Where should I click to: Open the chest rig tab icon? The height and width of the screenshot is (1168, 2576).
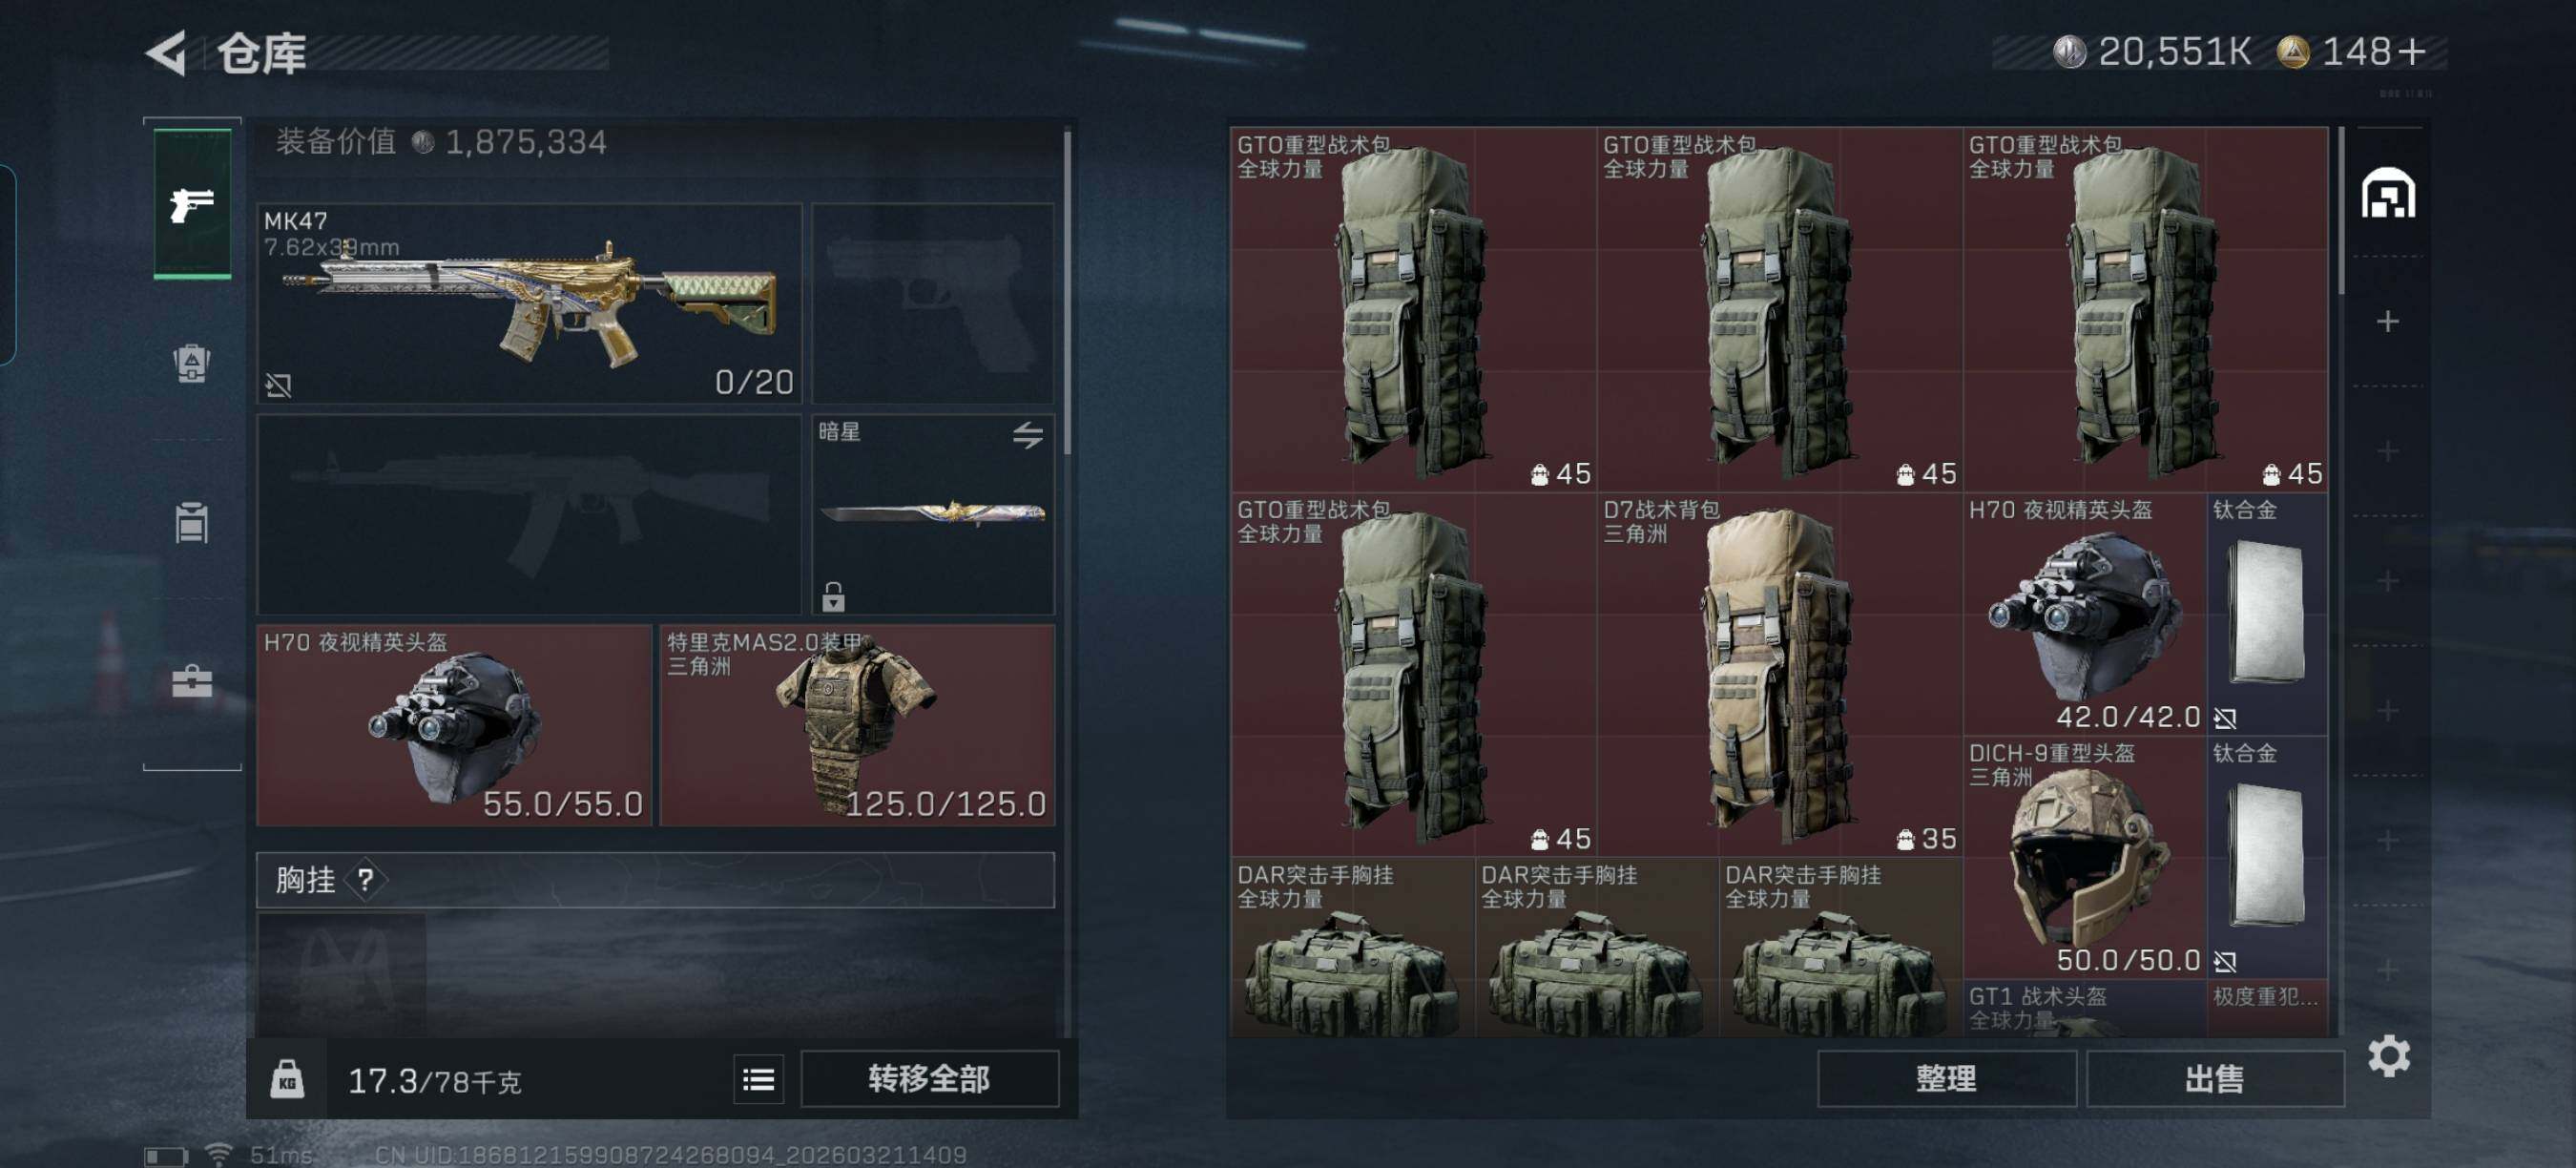click(192, 522)
